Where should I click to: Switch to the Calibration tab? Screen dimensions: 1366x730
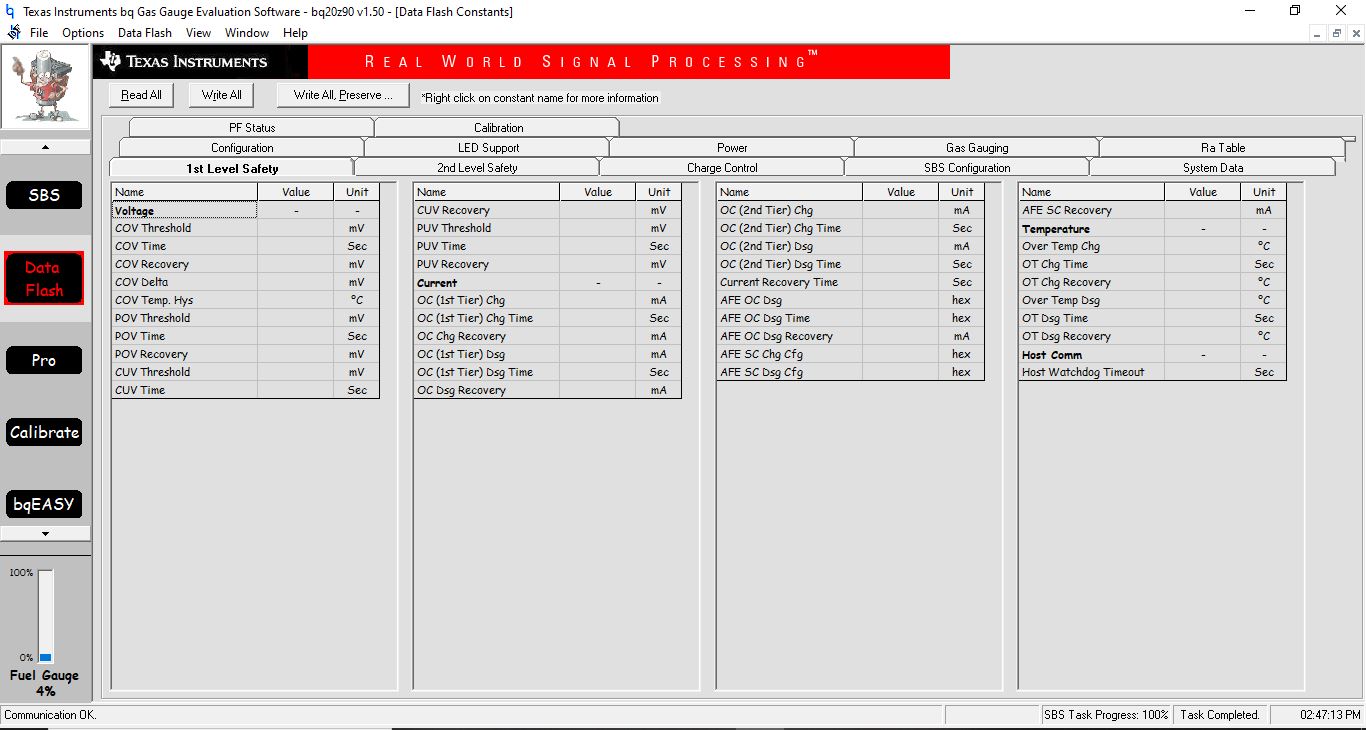coord(498,128)
